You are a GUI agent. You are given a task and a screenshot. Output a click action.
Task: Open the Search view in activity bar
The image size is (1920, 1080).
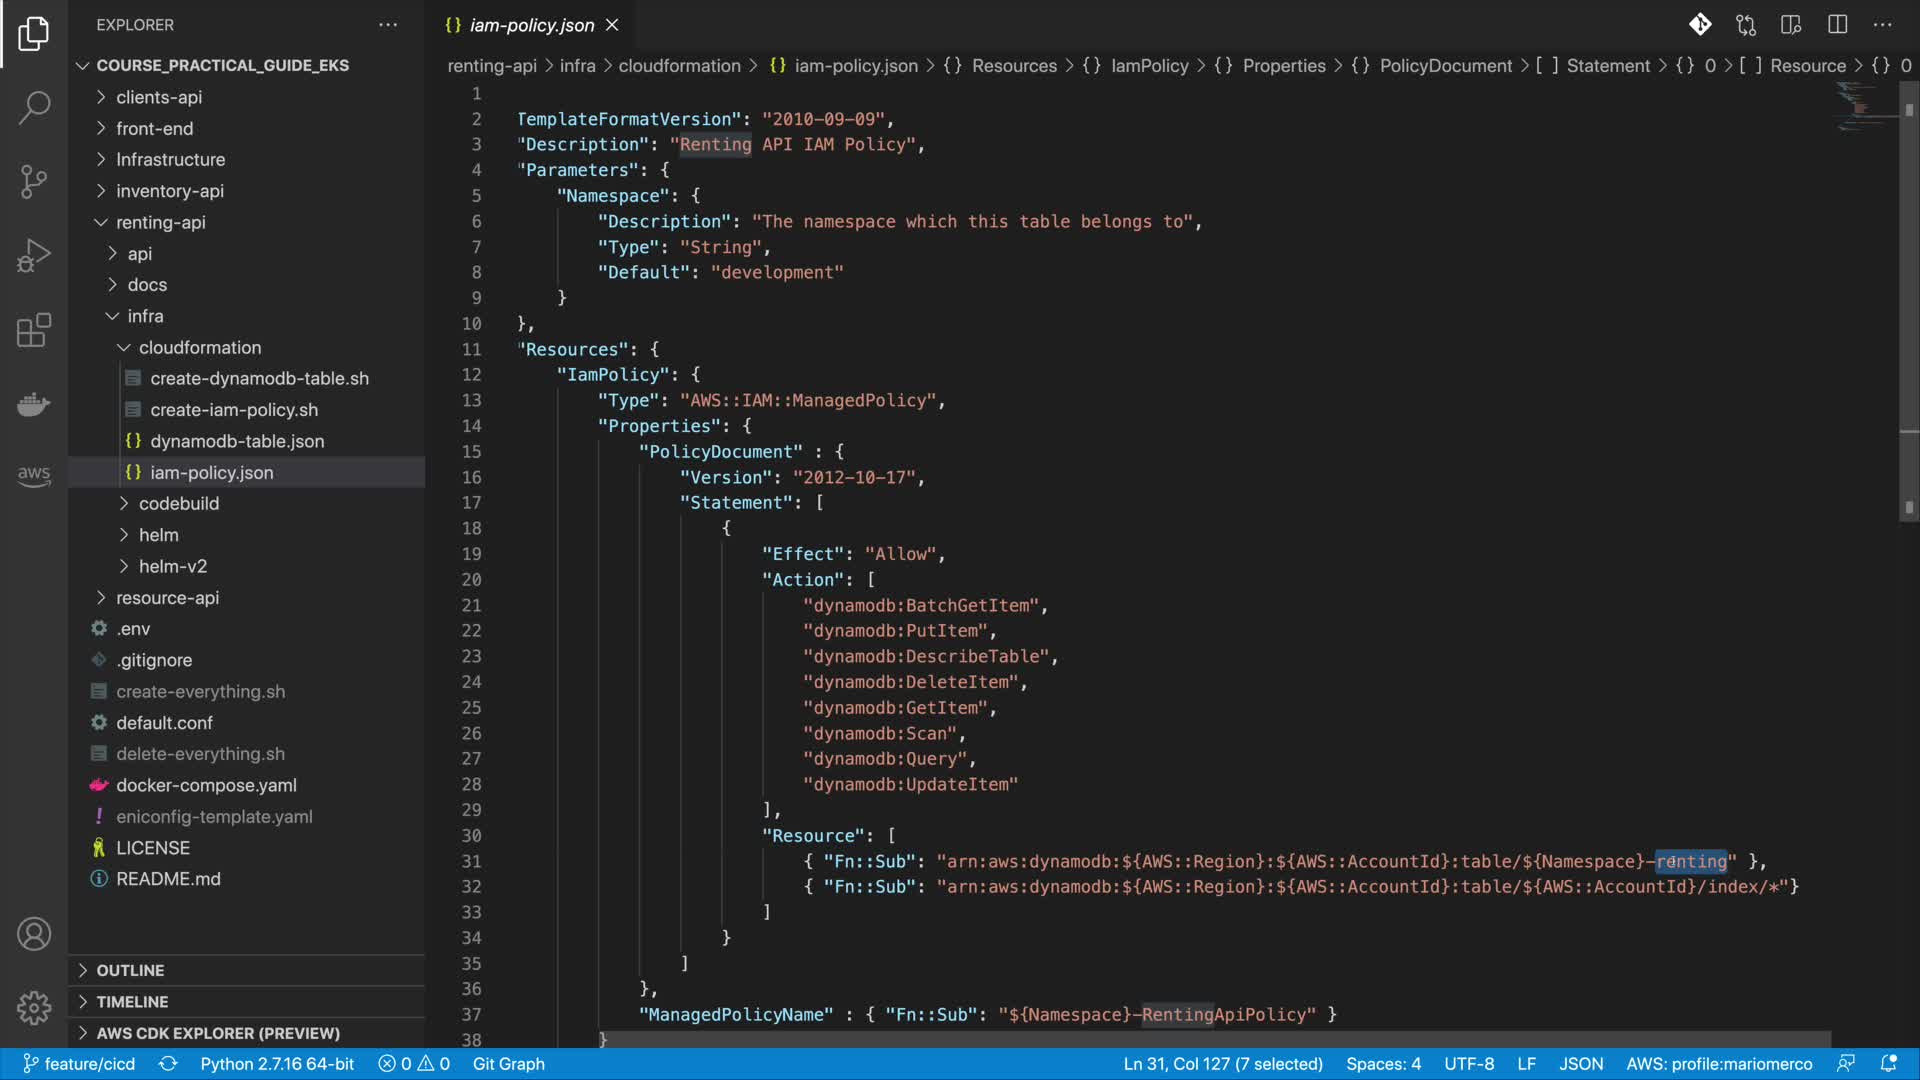[34, 107]
